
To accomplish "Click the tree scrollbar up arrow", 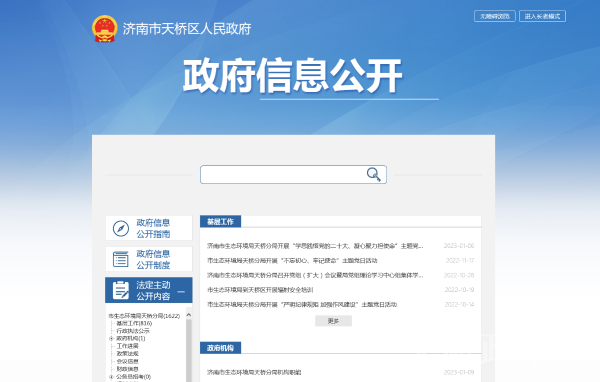I will point(189,315).
